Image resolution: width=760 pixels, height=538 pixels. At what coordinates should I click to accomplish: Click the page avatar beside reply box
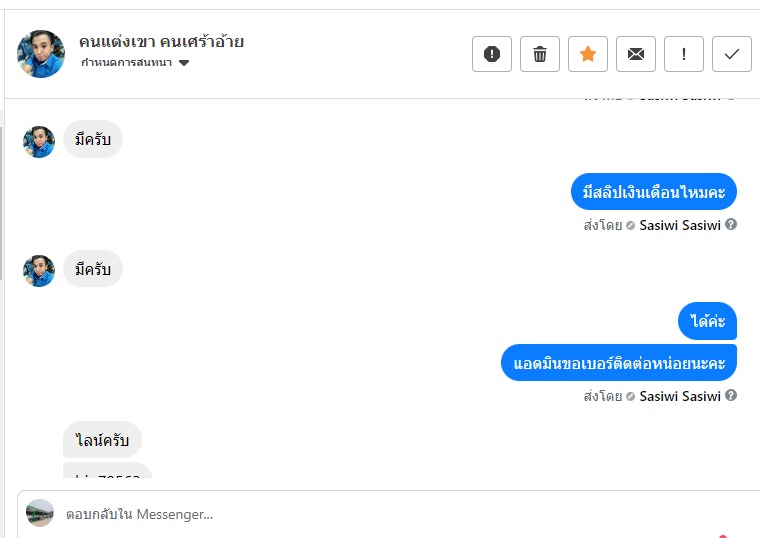pos(40,513)
